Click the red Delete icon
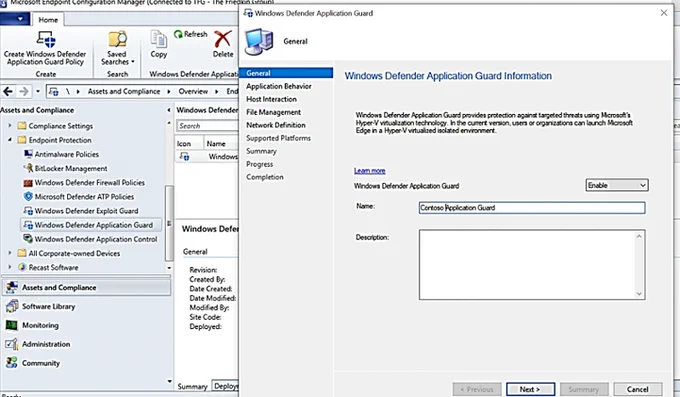 pyautogui.click(x=222, y=39)
